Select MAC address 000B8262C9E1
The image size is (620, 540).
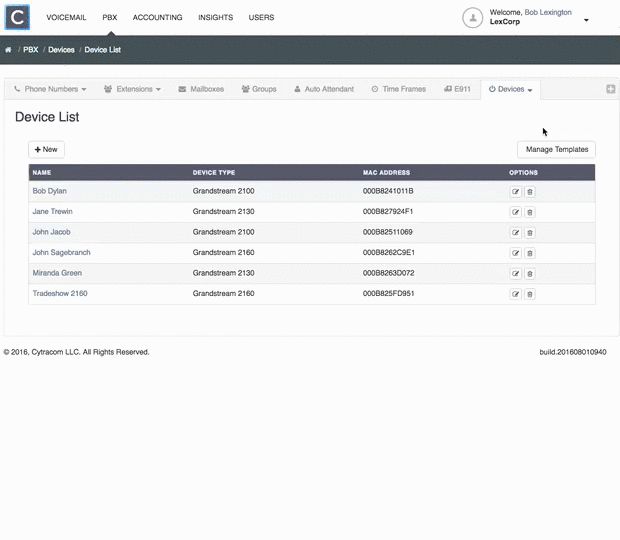(x=389, y=252)
